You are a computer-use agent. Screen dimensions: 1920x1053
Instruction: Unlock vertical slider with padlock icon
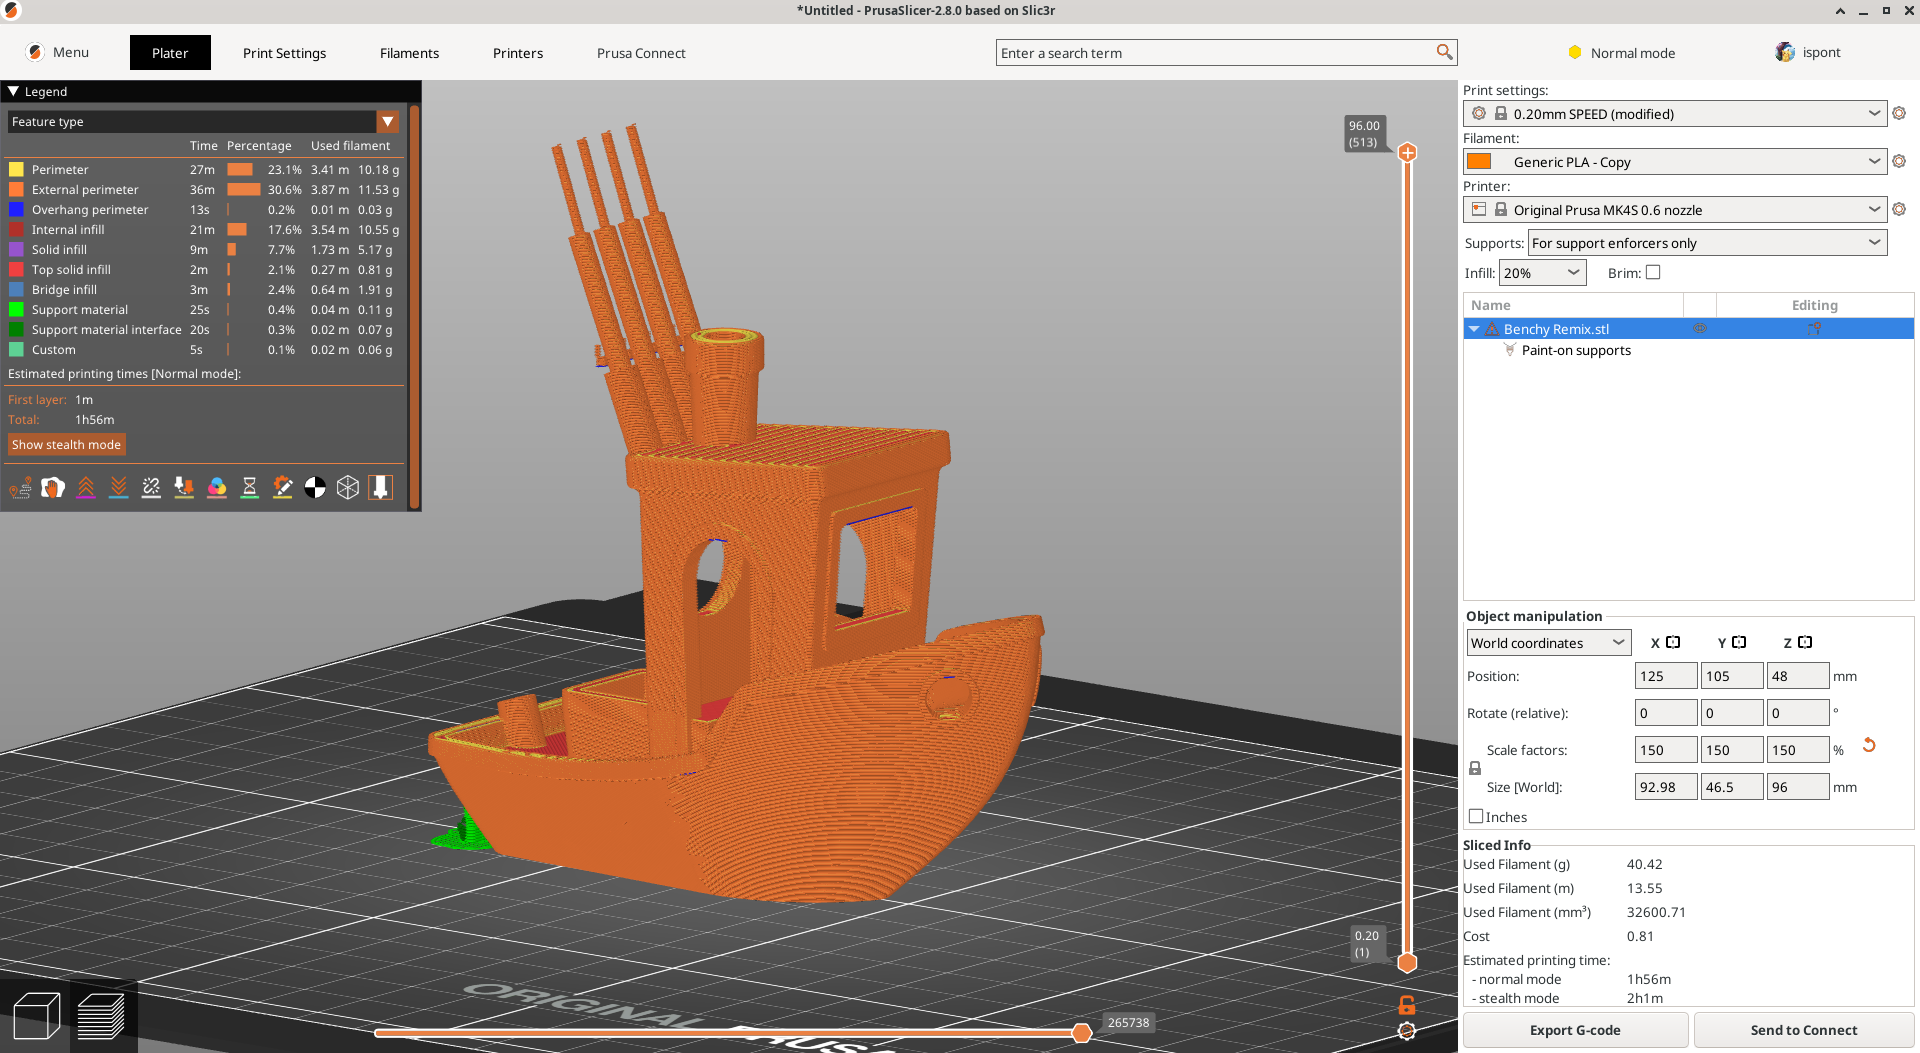click(x=1407, y=1005)
